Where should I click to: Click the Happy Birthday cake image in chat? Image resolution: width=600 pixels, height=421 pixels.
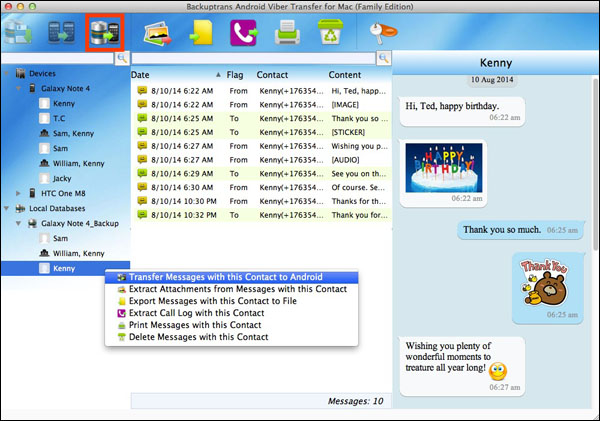tap(444, 168)
